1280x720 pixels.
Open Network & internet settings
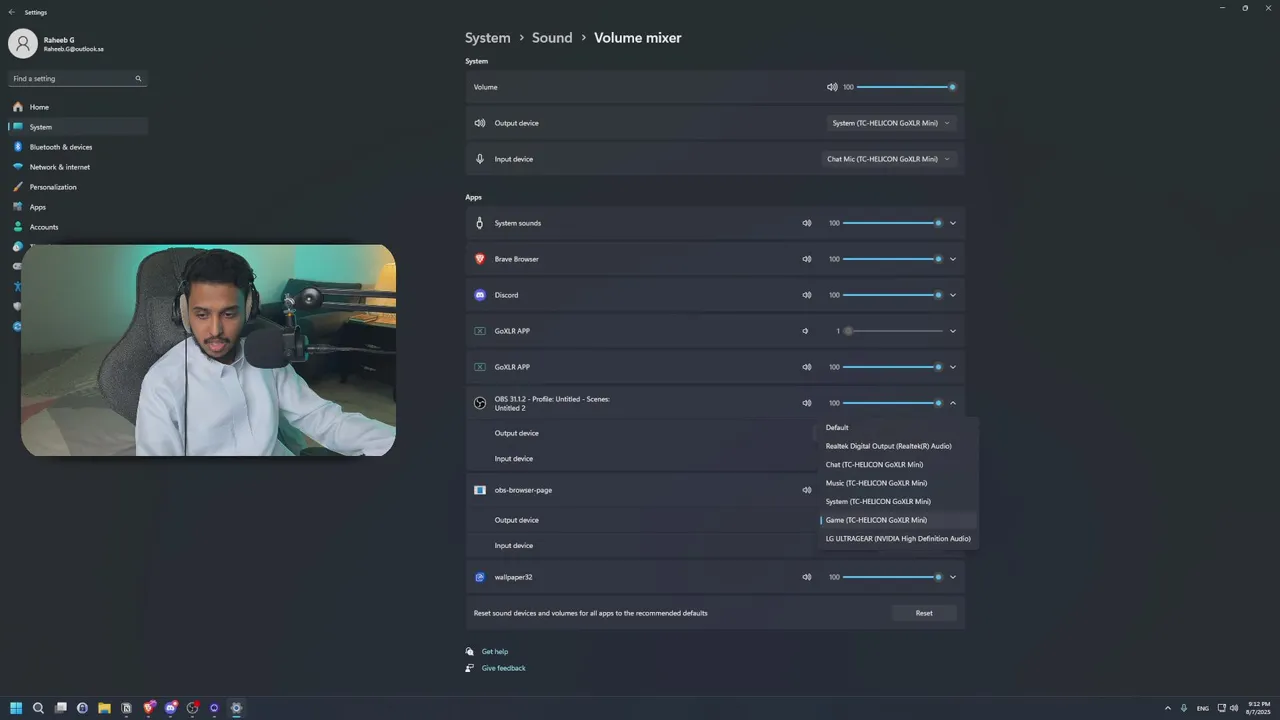[78, 167]
